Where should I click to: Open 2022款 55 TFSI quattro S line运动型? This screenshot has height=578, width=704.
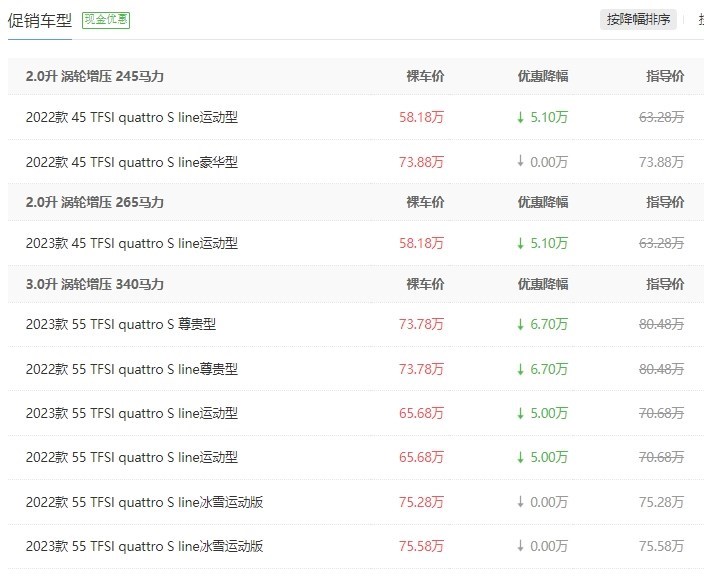(132, 457)
